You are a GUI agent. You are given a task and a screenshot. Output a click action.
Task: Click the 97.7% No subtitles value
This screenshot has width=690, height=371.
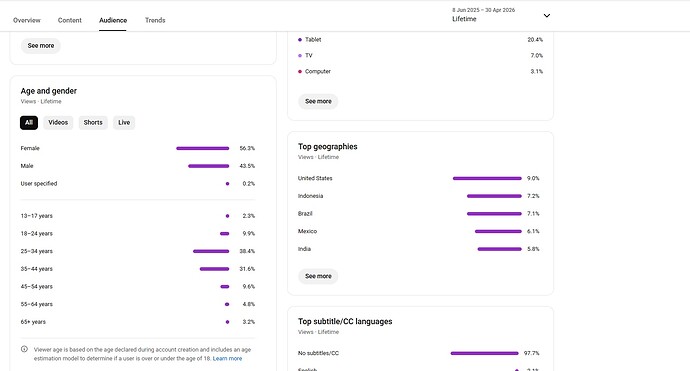pos(532,353)
